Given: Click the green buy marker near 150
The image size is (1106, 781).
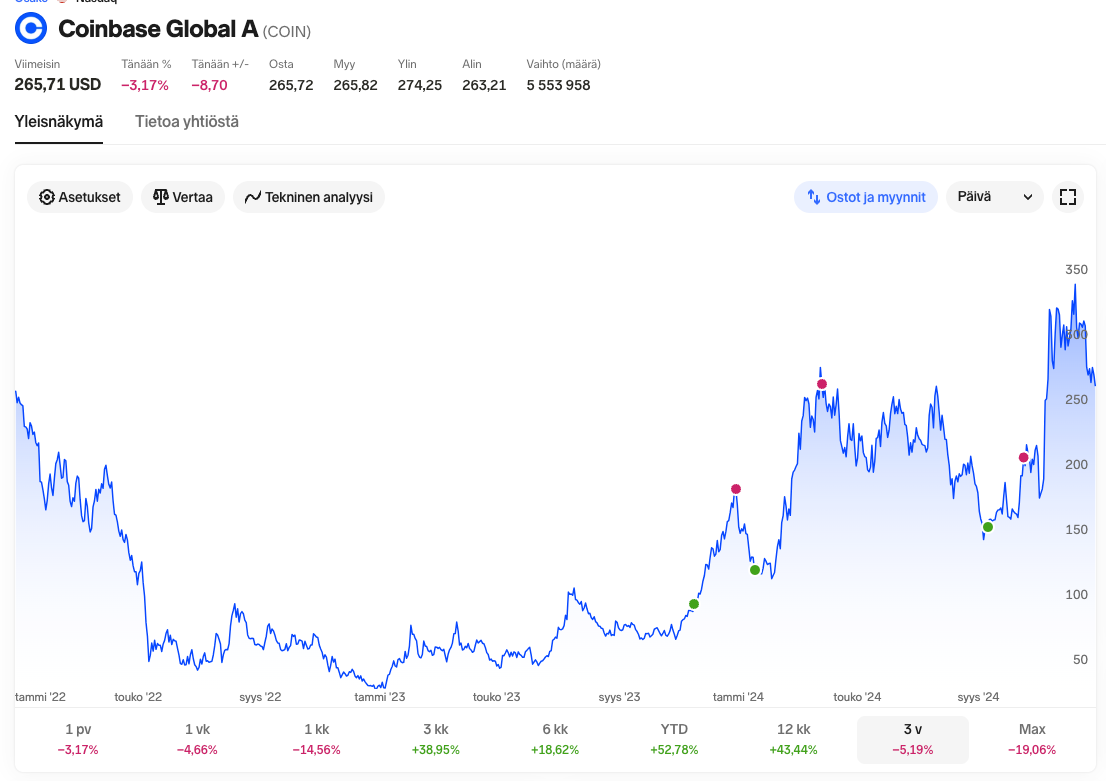Looking at the screenshot, I should [x=988, y=527].
